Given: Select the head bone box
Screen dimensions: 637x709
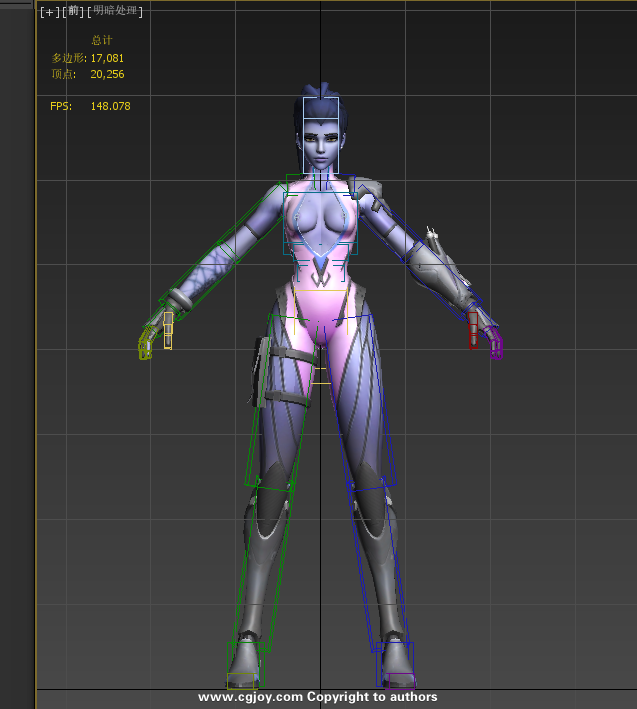Looking at the screenshot, I should click(321, 135).
